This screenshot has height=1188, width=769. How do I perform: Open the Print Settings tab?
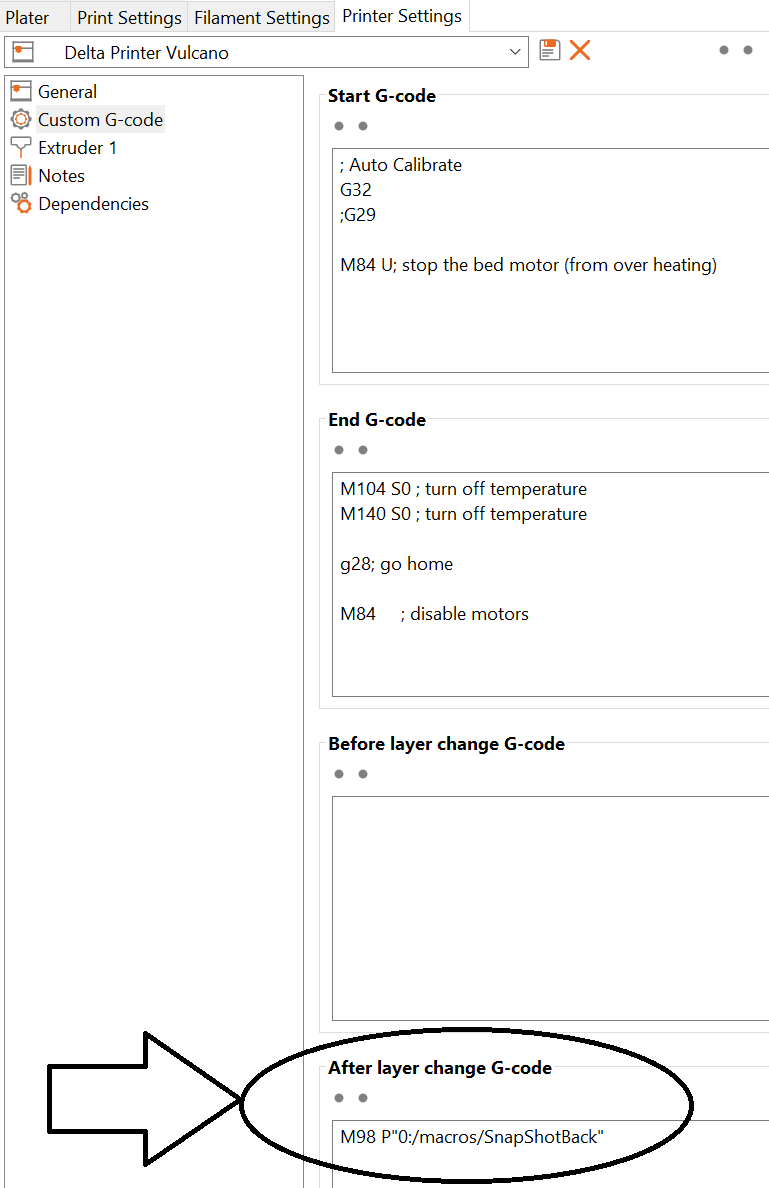(x=129, y=17)
